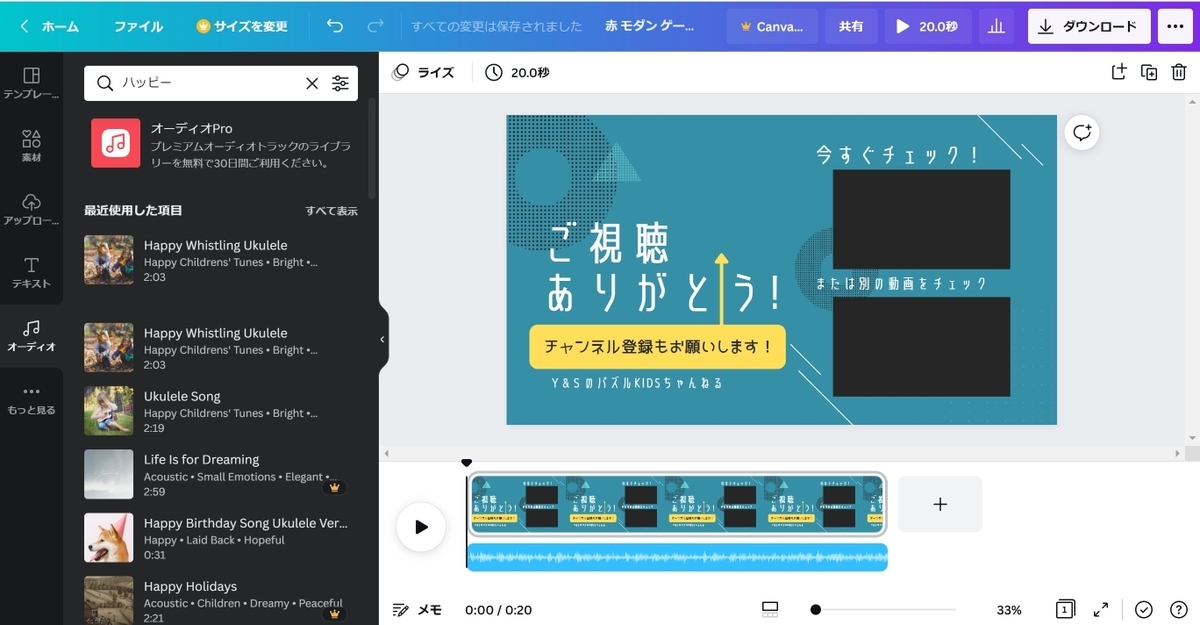Select the Happy Holidays track

click(221, 600)
